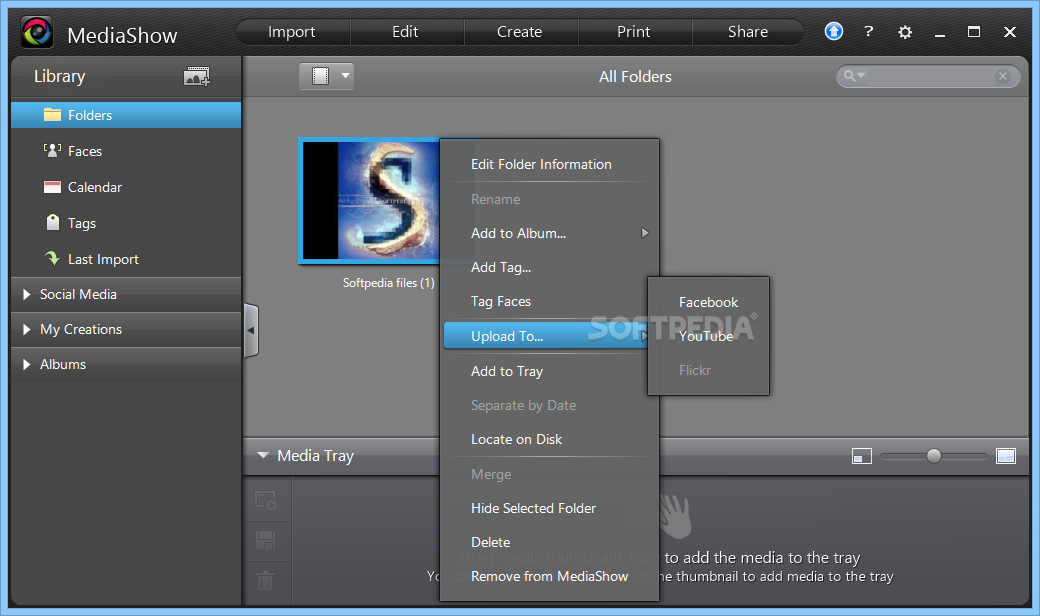Upload to Facebook from submenu
This screenshot has width=1040, height=616.
[708, 302]
